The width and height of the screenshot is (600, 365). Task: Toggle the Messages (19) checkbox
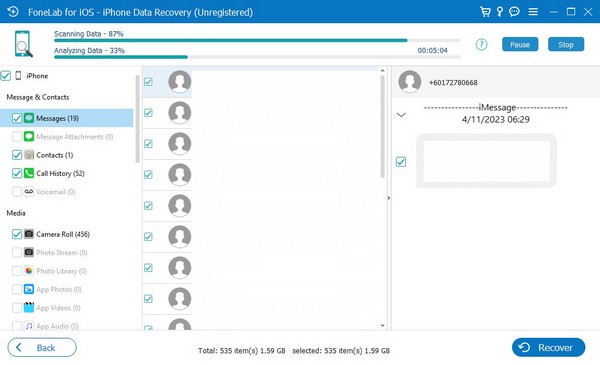(17, 118)
